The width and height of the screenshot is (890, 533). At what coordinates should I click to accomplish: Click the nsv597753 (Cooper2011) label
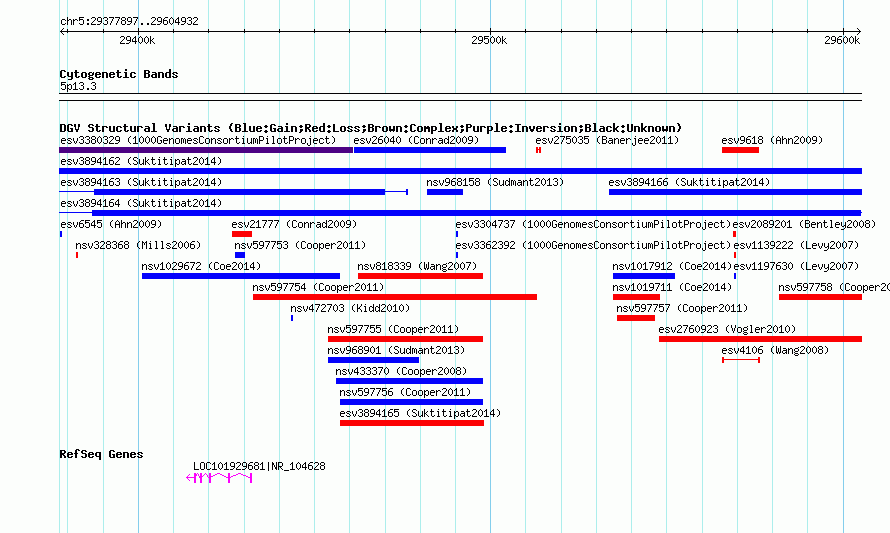point(300,245)
